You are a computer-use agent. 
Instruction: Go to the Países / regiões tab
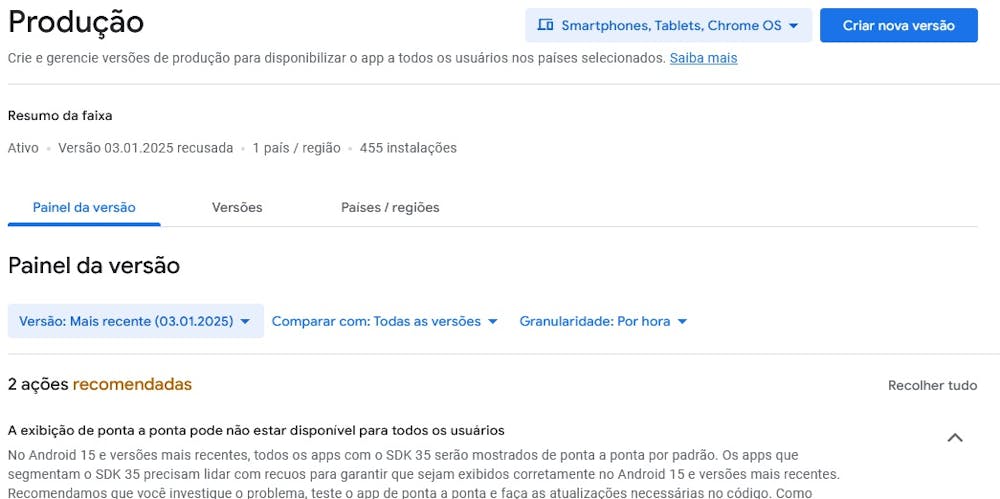(390, 207)
